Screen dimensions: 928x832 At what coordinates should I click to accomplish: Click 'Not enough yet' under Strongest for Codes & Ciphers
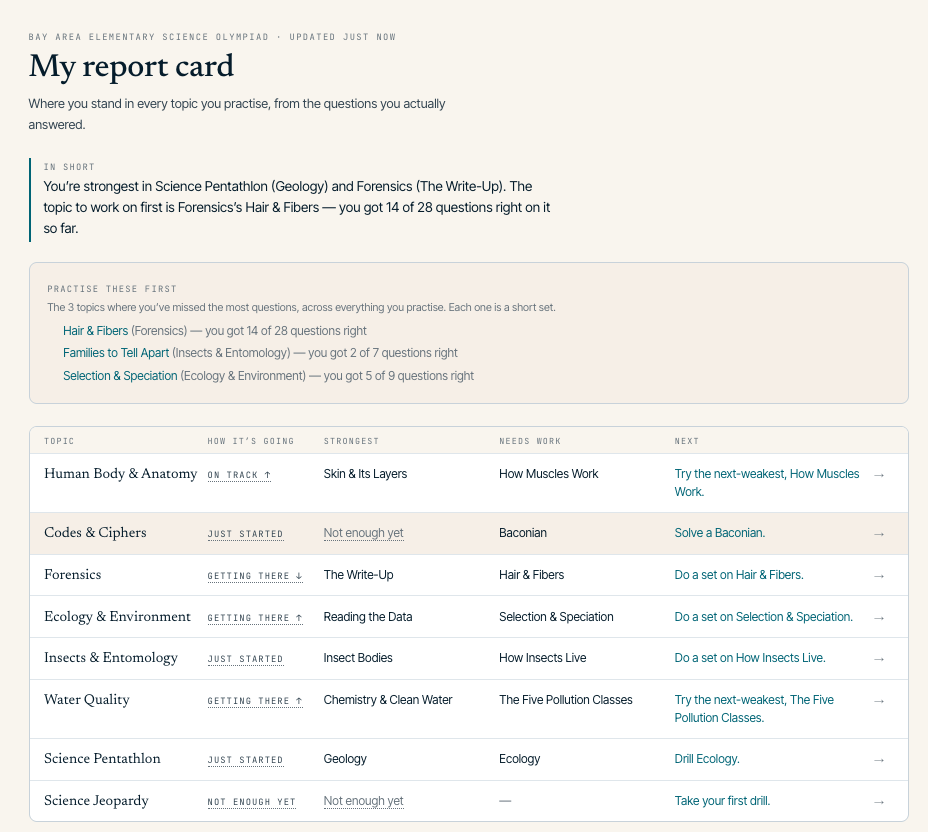click(363, 533)
